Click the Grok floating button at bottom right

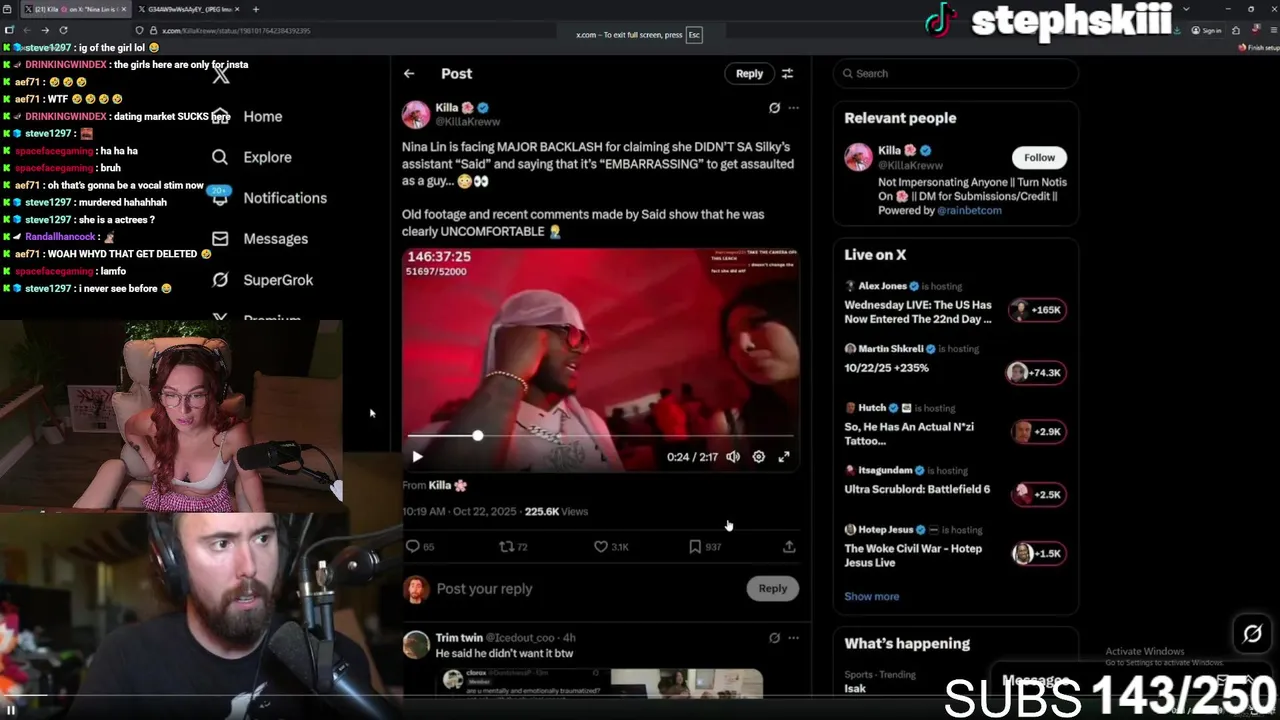[1252, 634]
